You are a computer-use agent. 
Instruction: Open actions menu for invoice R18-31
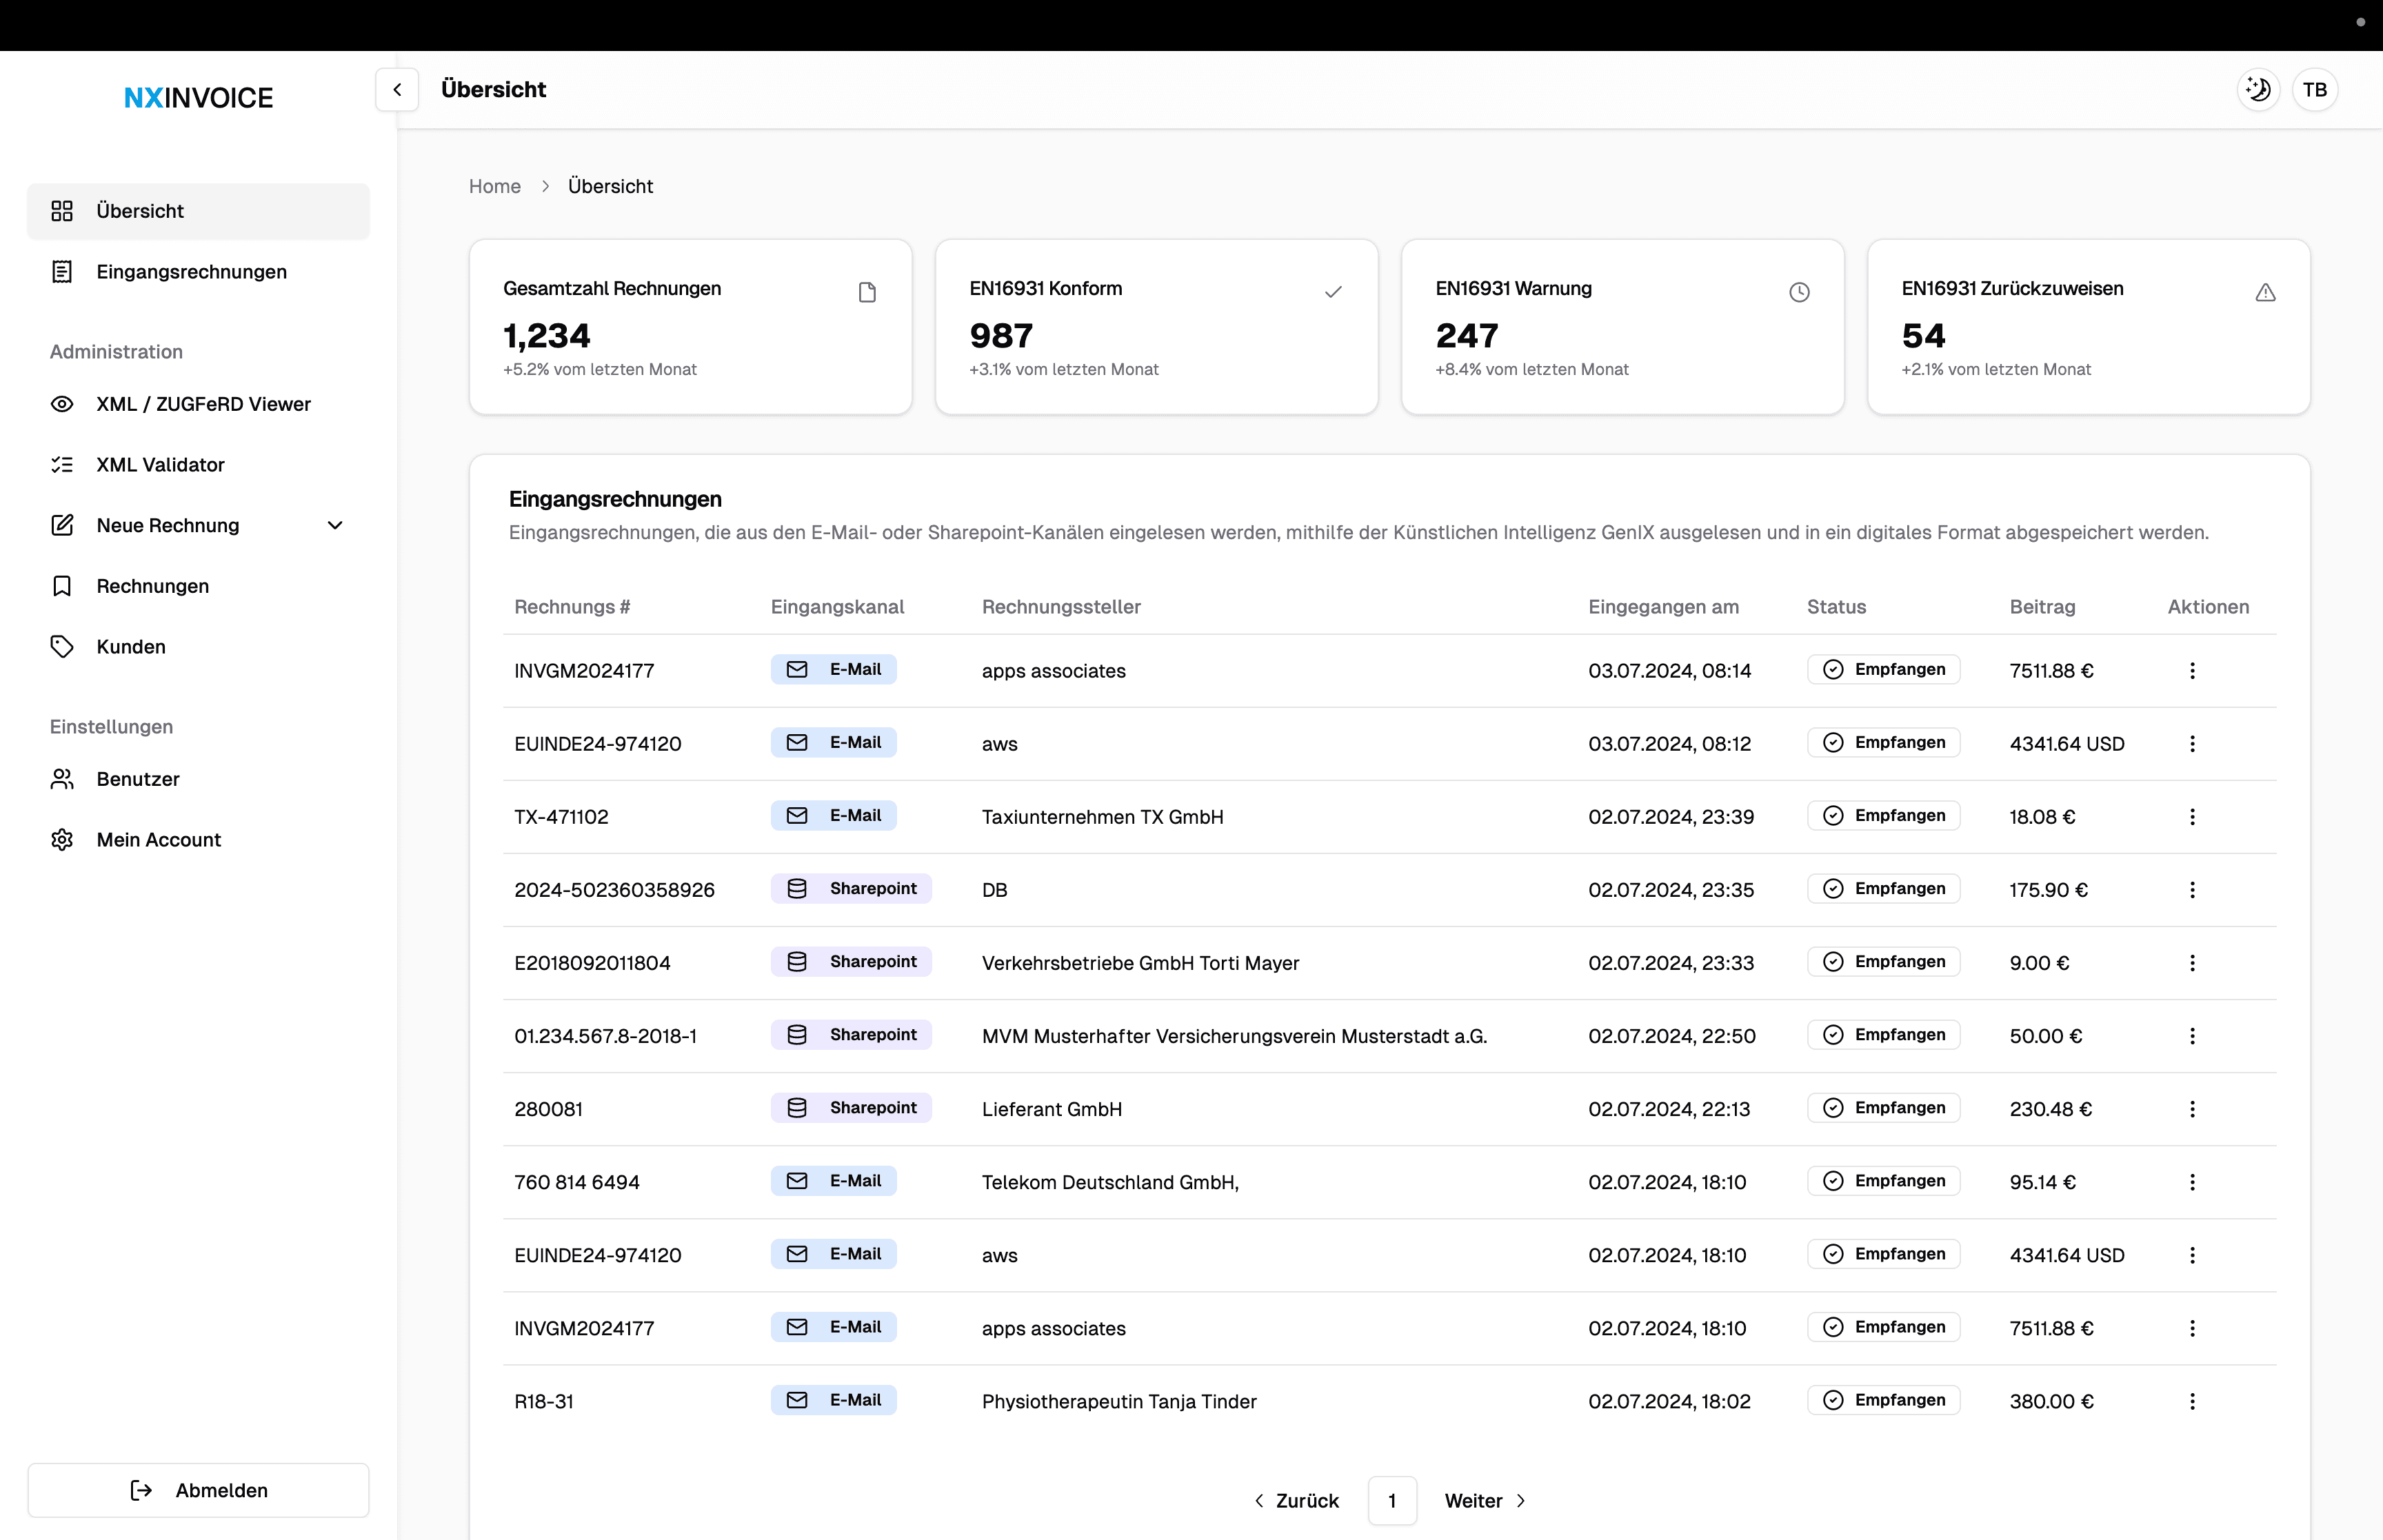coord(2192,1401)
